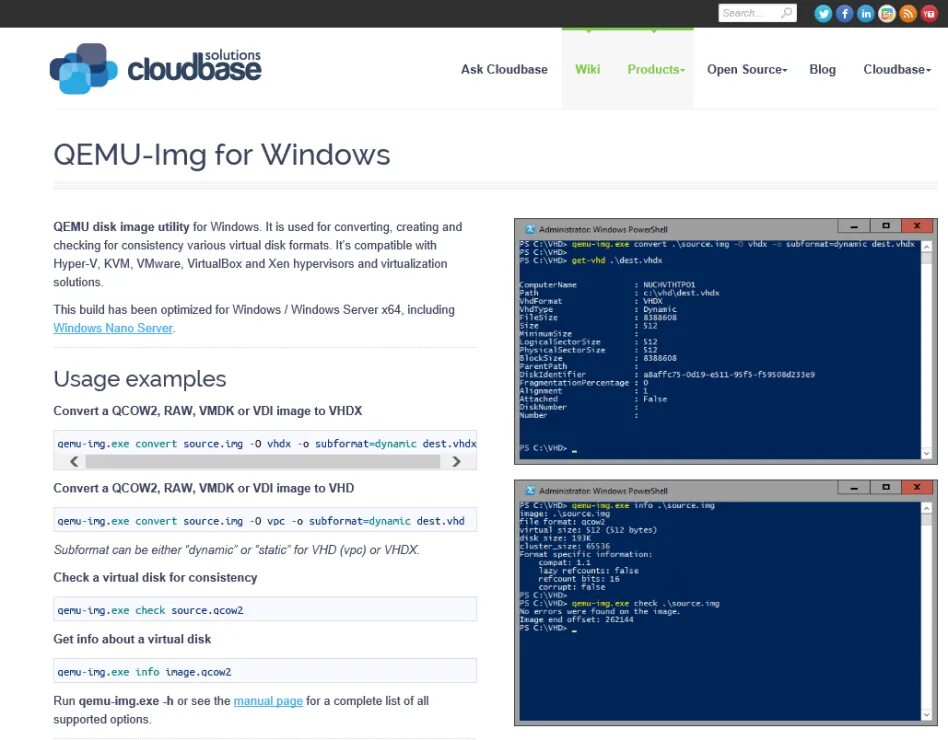Open Ask Cloudbase menu item

[504, 70]
